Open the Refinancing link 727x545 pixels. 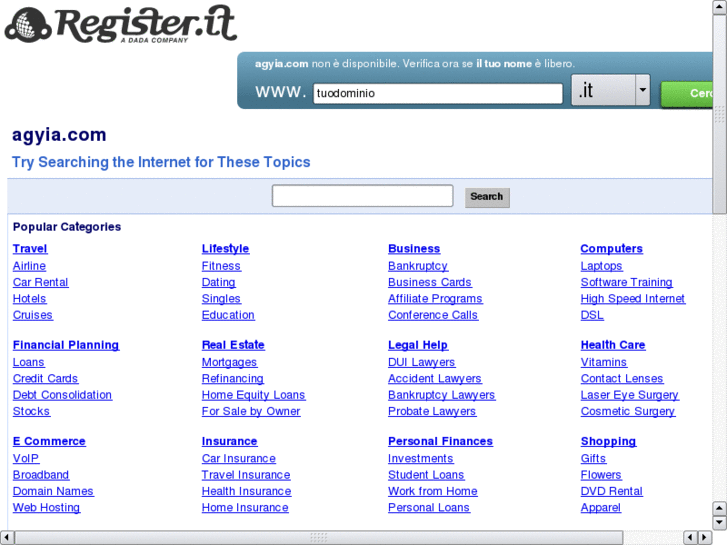point(233,378)
